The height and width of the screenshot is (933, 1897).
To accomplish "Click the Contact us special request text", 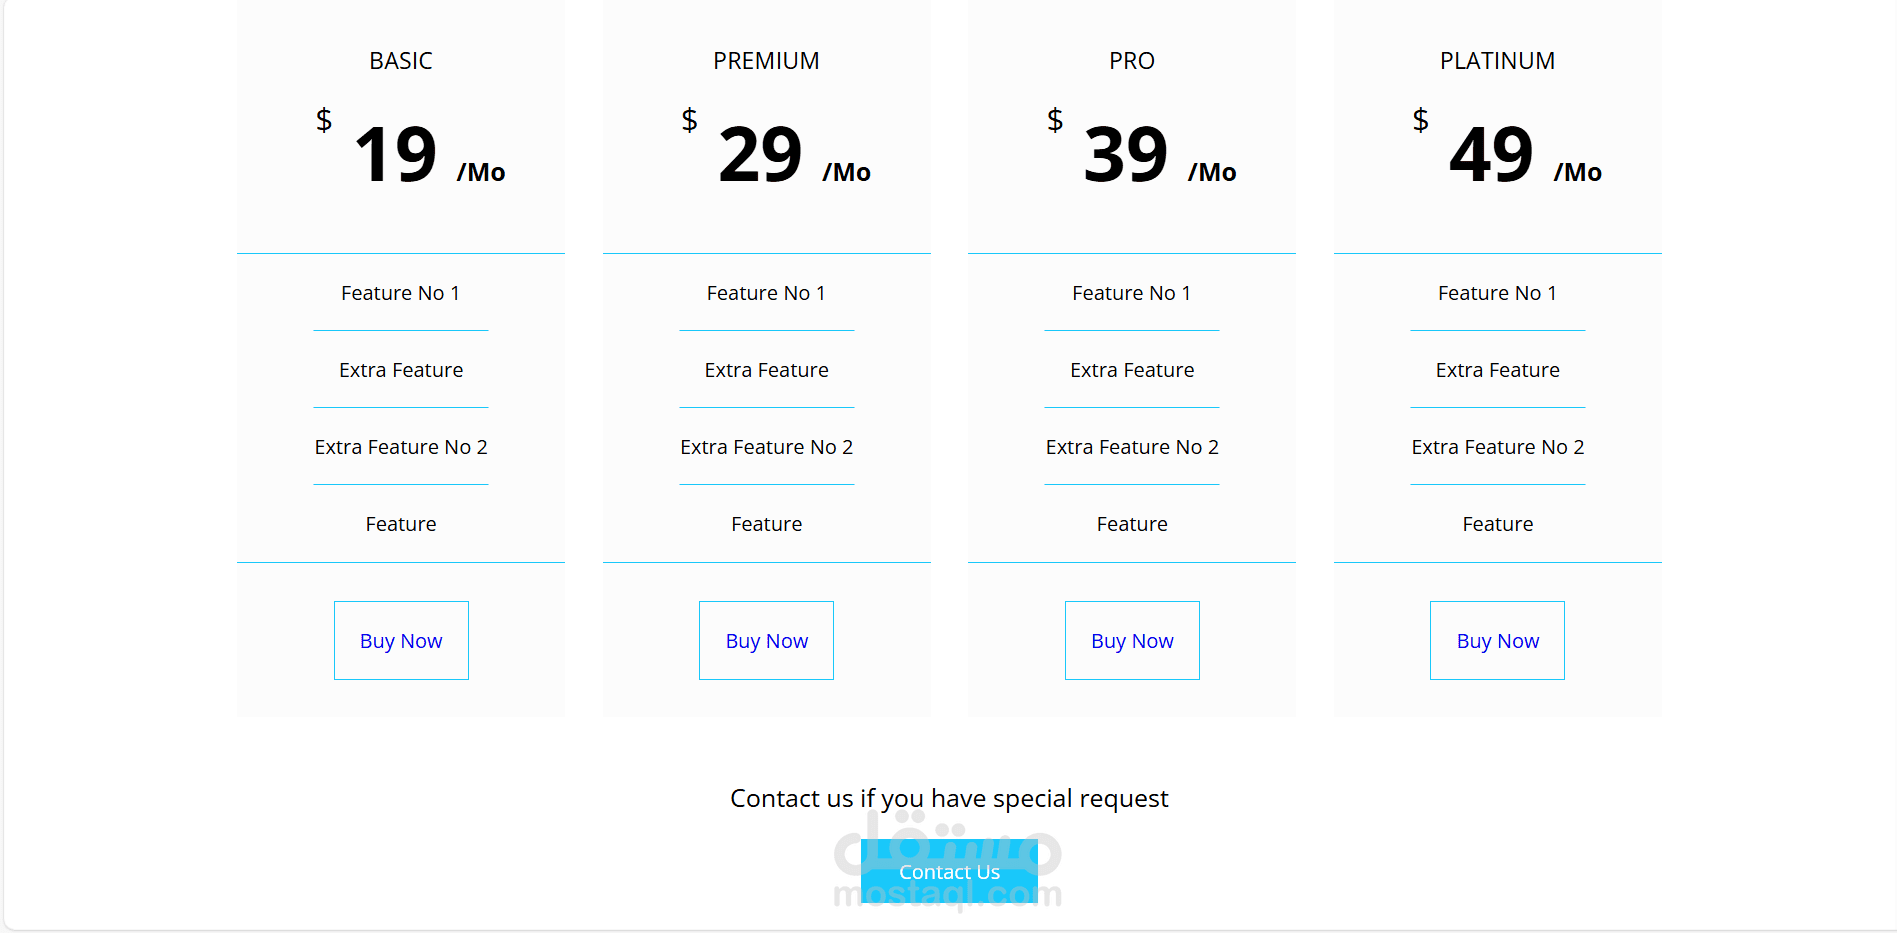I will point(949,798).
